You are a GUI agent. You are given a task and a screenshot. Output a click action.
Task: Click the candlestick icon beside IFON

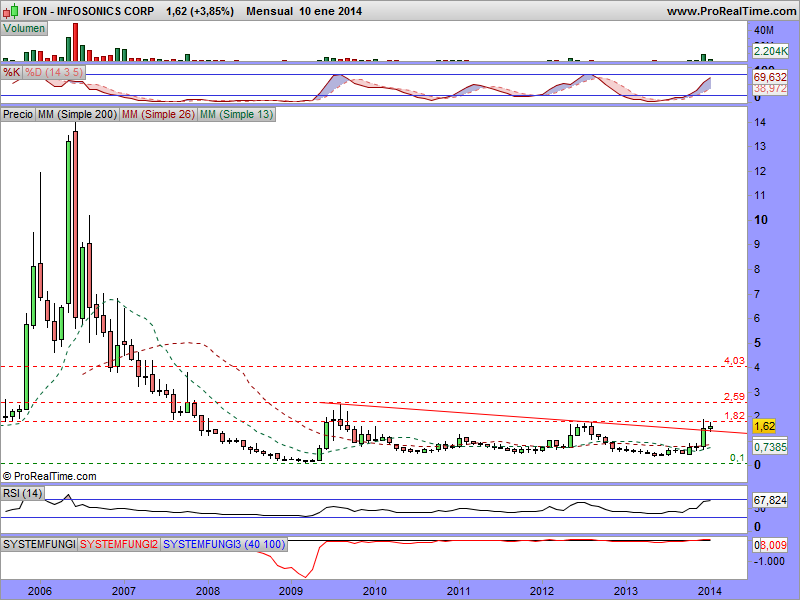11,11
